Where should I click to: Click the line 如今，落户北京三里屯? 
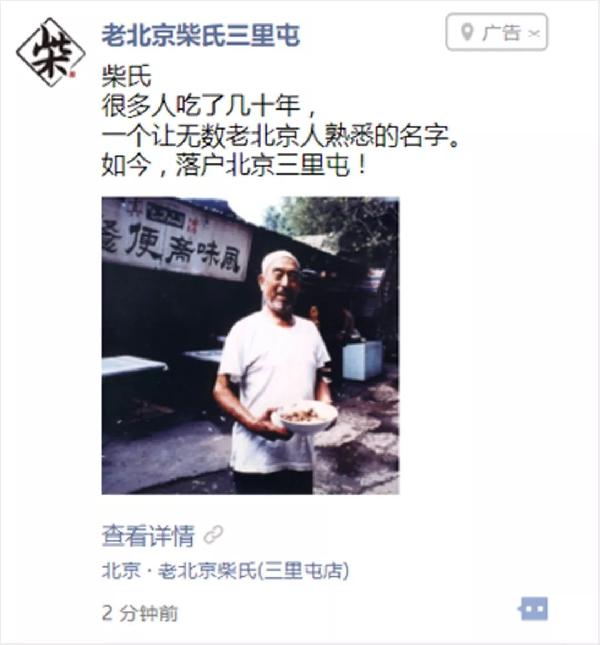[x=233, y=166]
